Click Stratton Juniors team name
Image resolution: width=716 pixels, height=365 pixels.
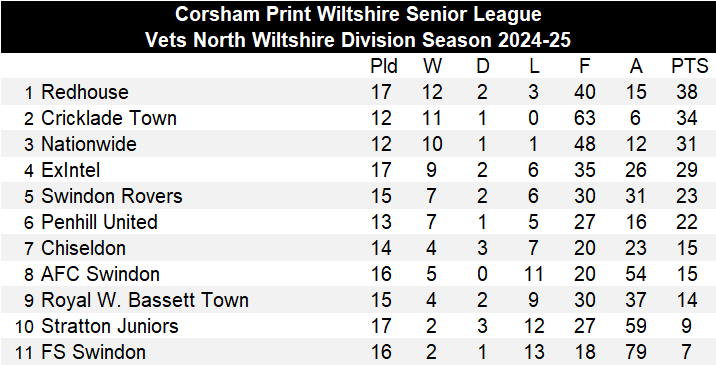click(x=110, y=326)
